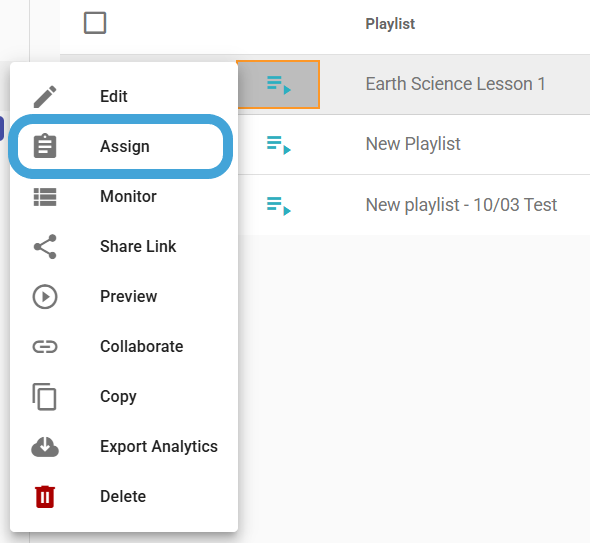Open New playlist - 10/03 Test

461,205
